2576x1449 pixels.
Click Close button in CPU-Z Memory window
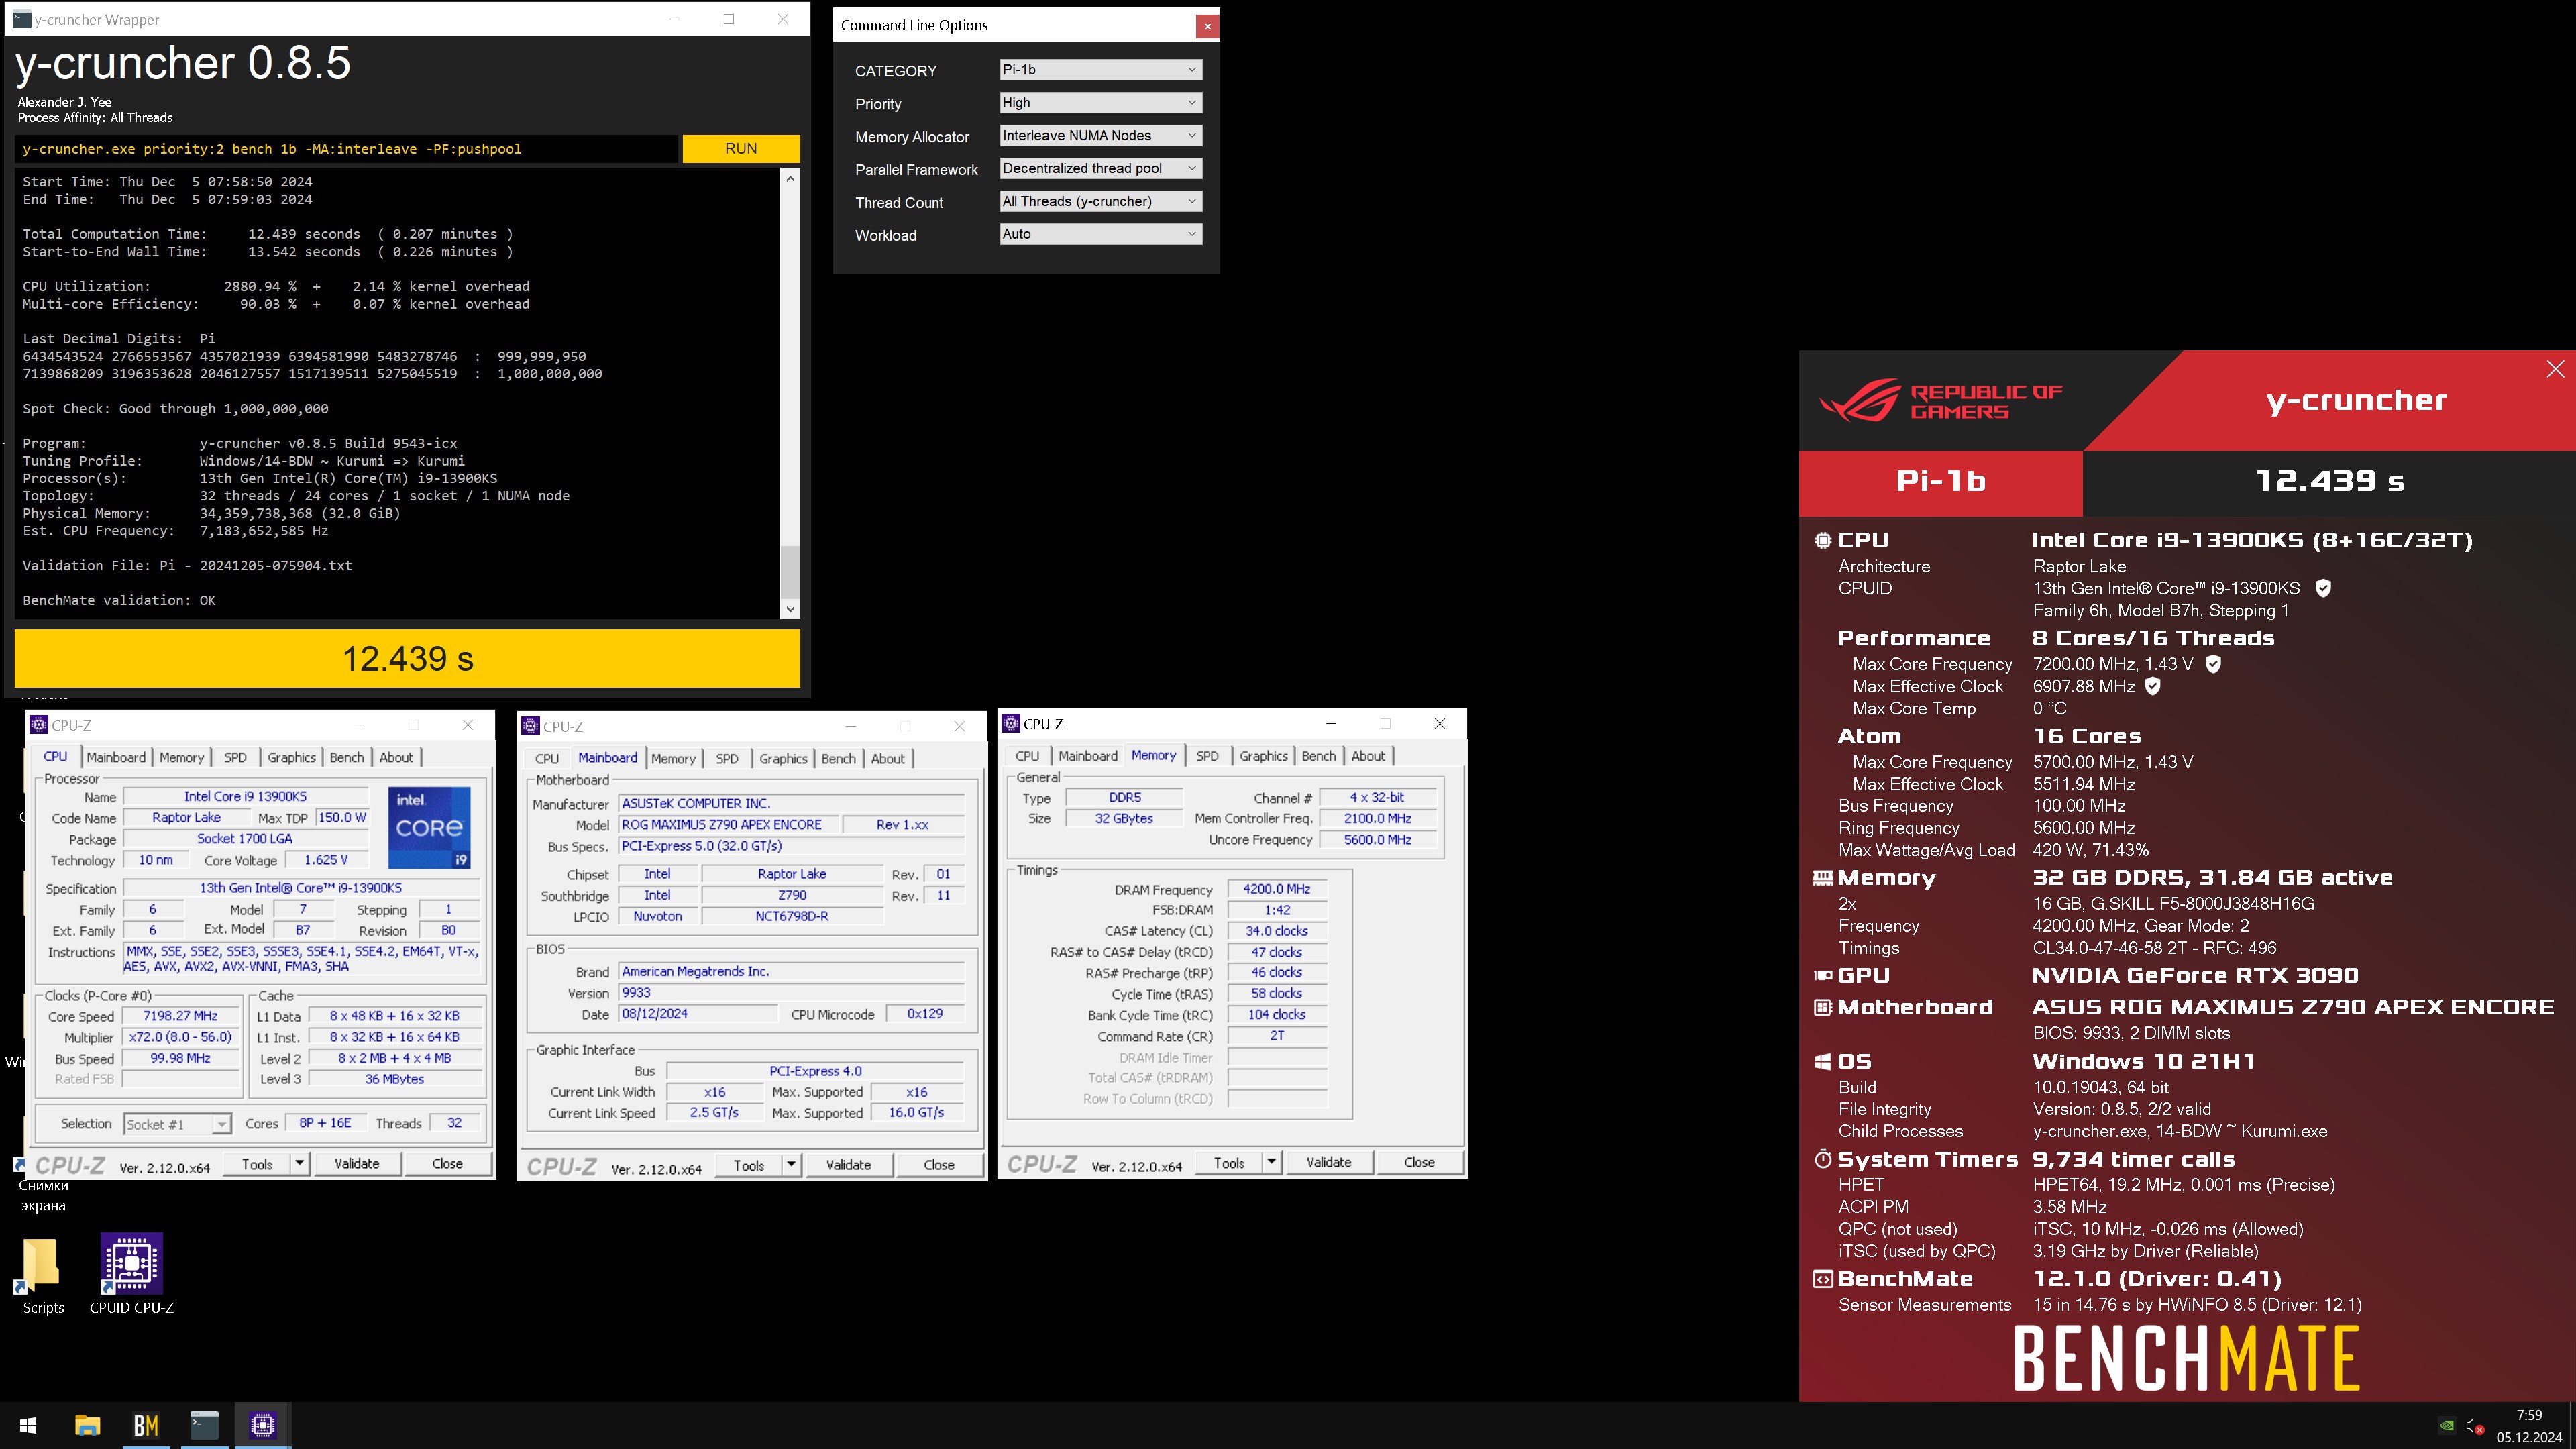coord(1419,1162)
